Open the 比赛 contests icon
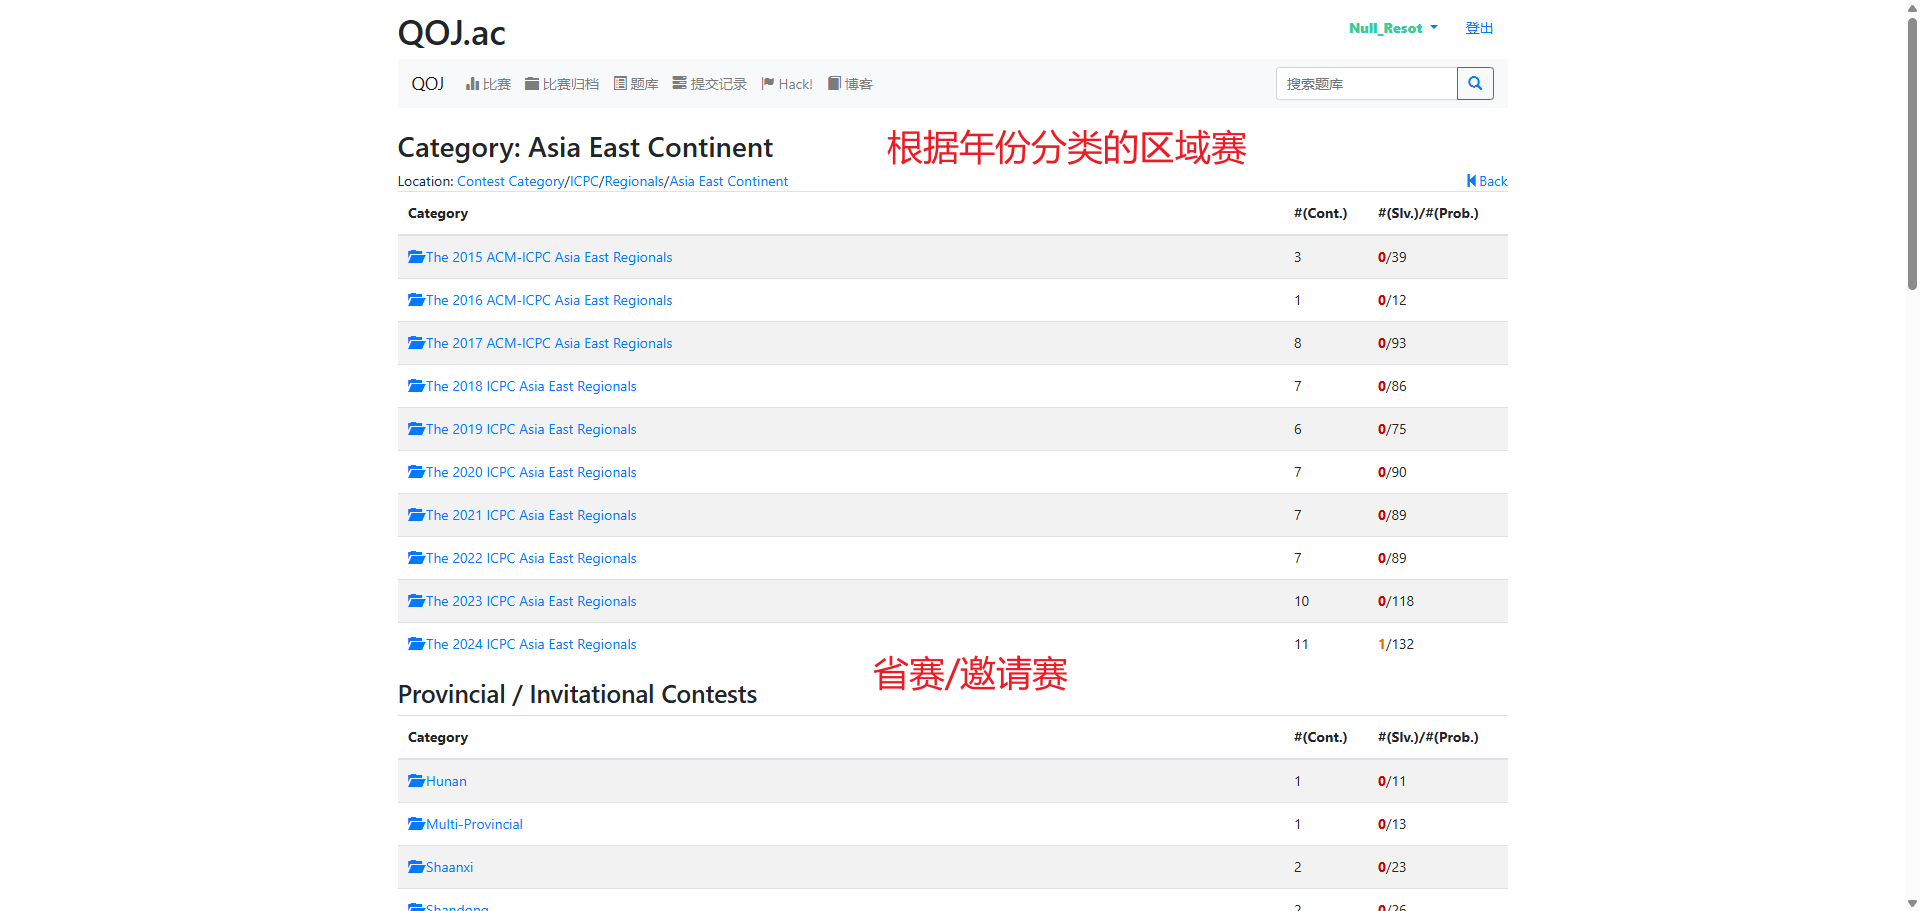 [x=474, y=84]
